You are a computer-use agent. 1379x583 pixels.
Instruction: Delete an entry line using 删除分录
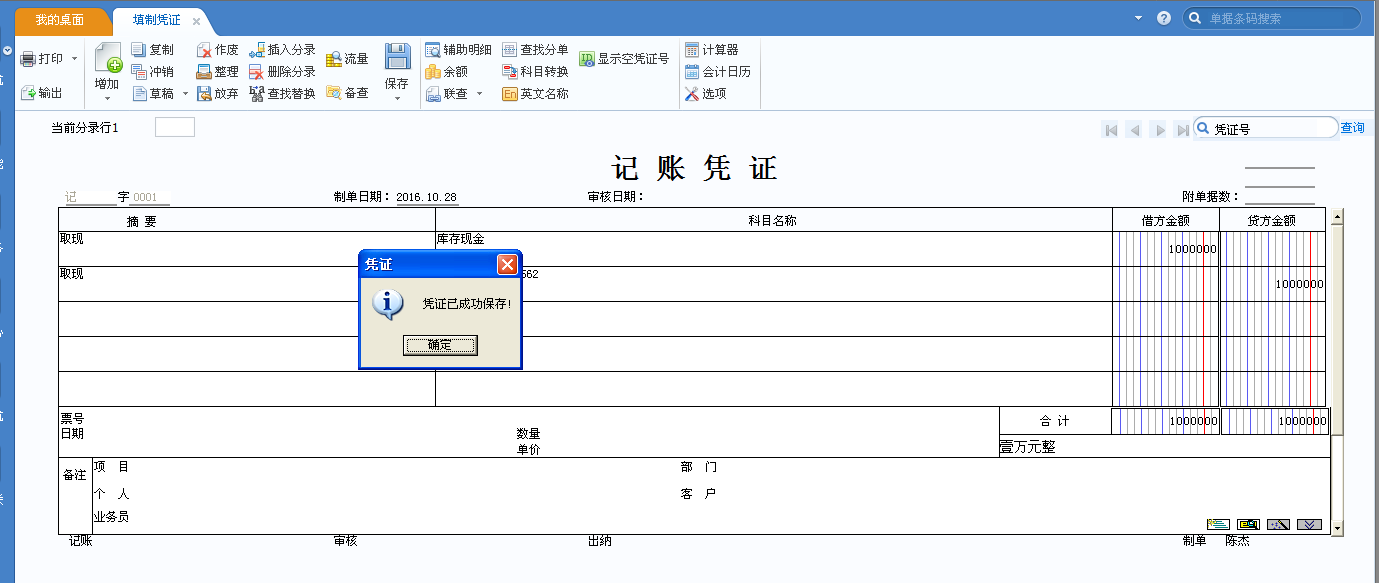[283, 71]
